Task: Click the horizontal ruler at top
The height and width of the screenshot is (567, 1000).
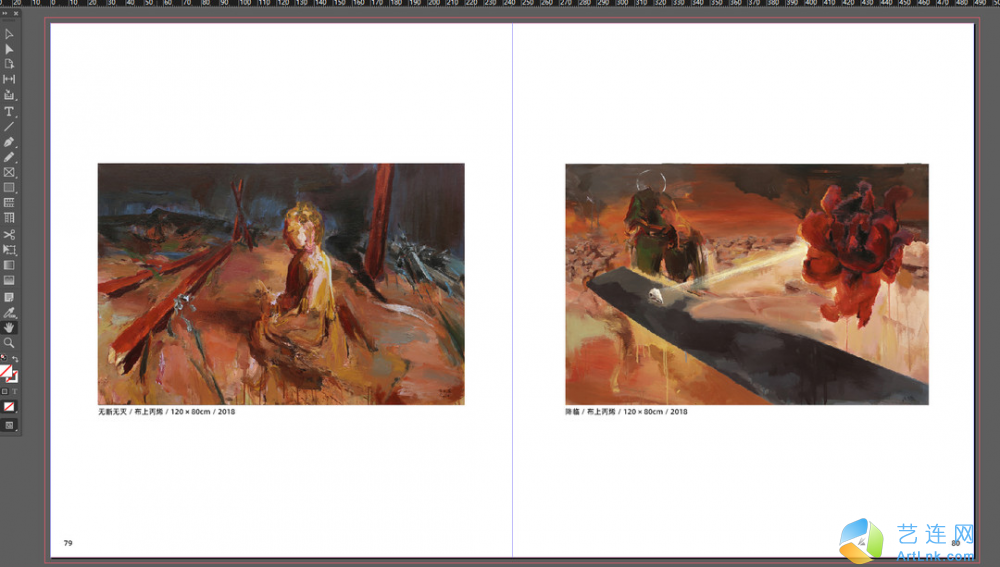Action: (x=500, y=3)
